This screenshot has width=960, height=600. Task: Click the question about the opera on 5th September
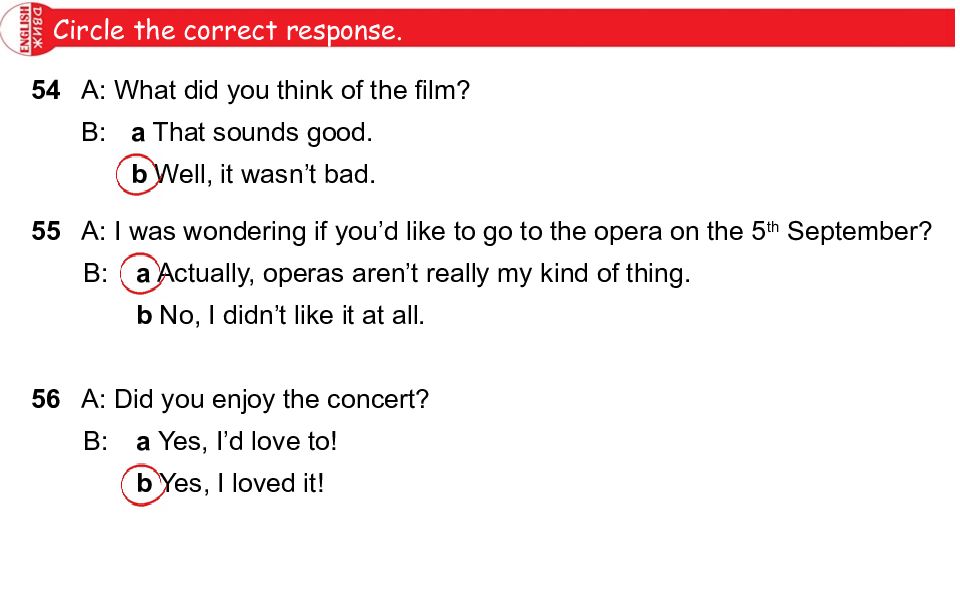(x=523, y=231)
